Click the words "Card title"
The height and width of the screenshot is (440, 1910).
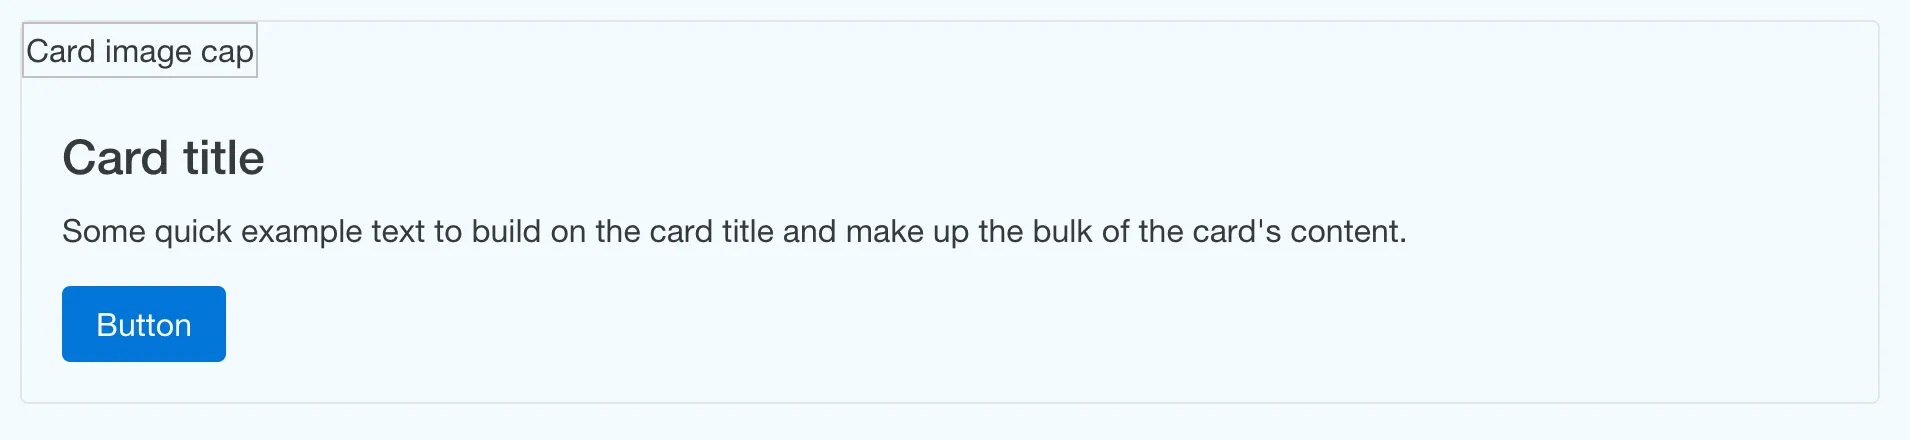tap(163, 158)
